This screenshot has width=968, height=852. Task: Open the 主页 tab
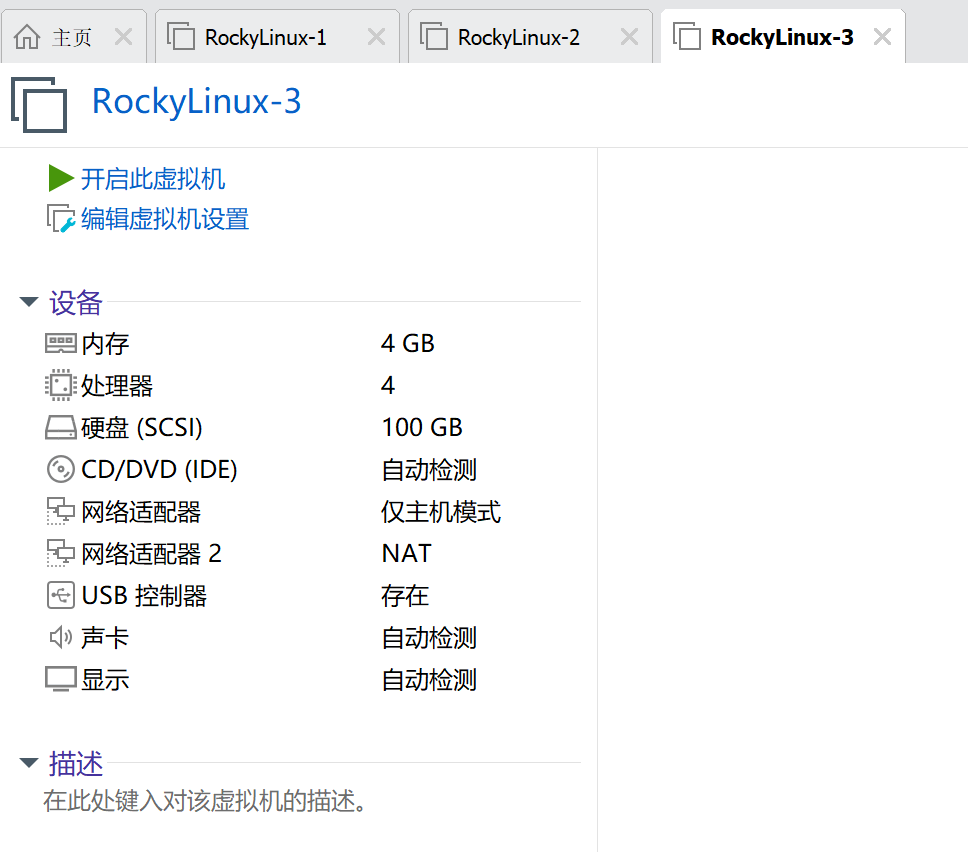[74, 37]
